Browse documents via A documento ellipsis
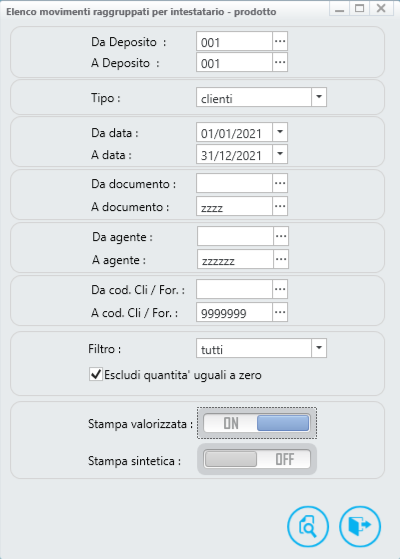 pos(280,206)
